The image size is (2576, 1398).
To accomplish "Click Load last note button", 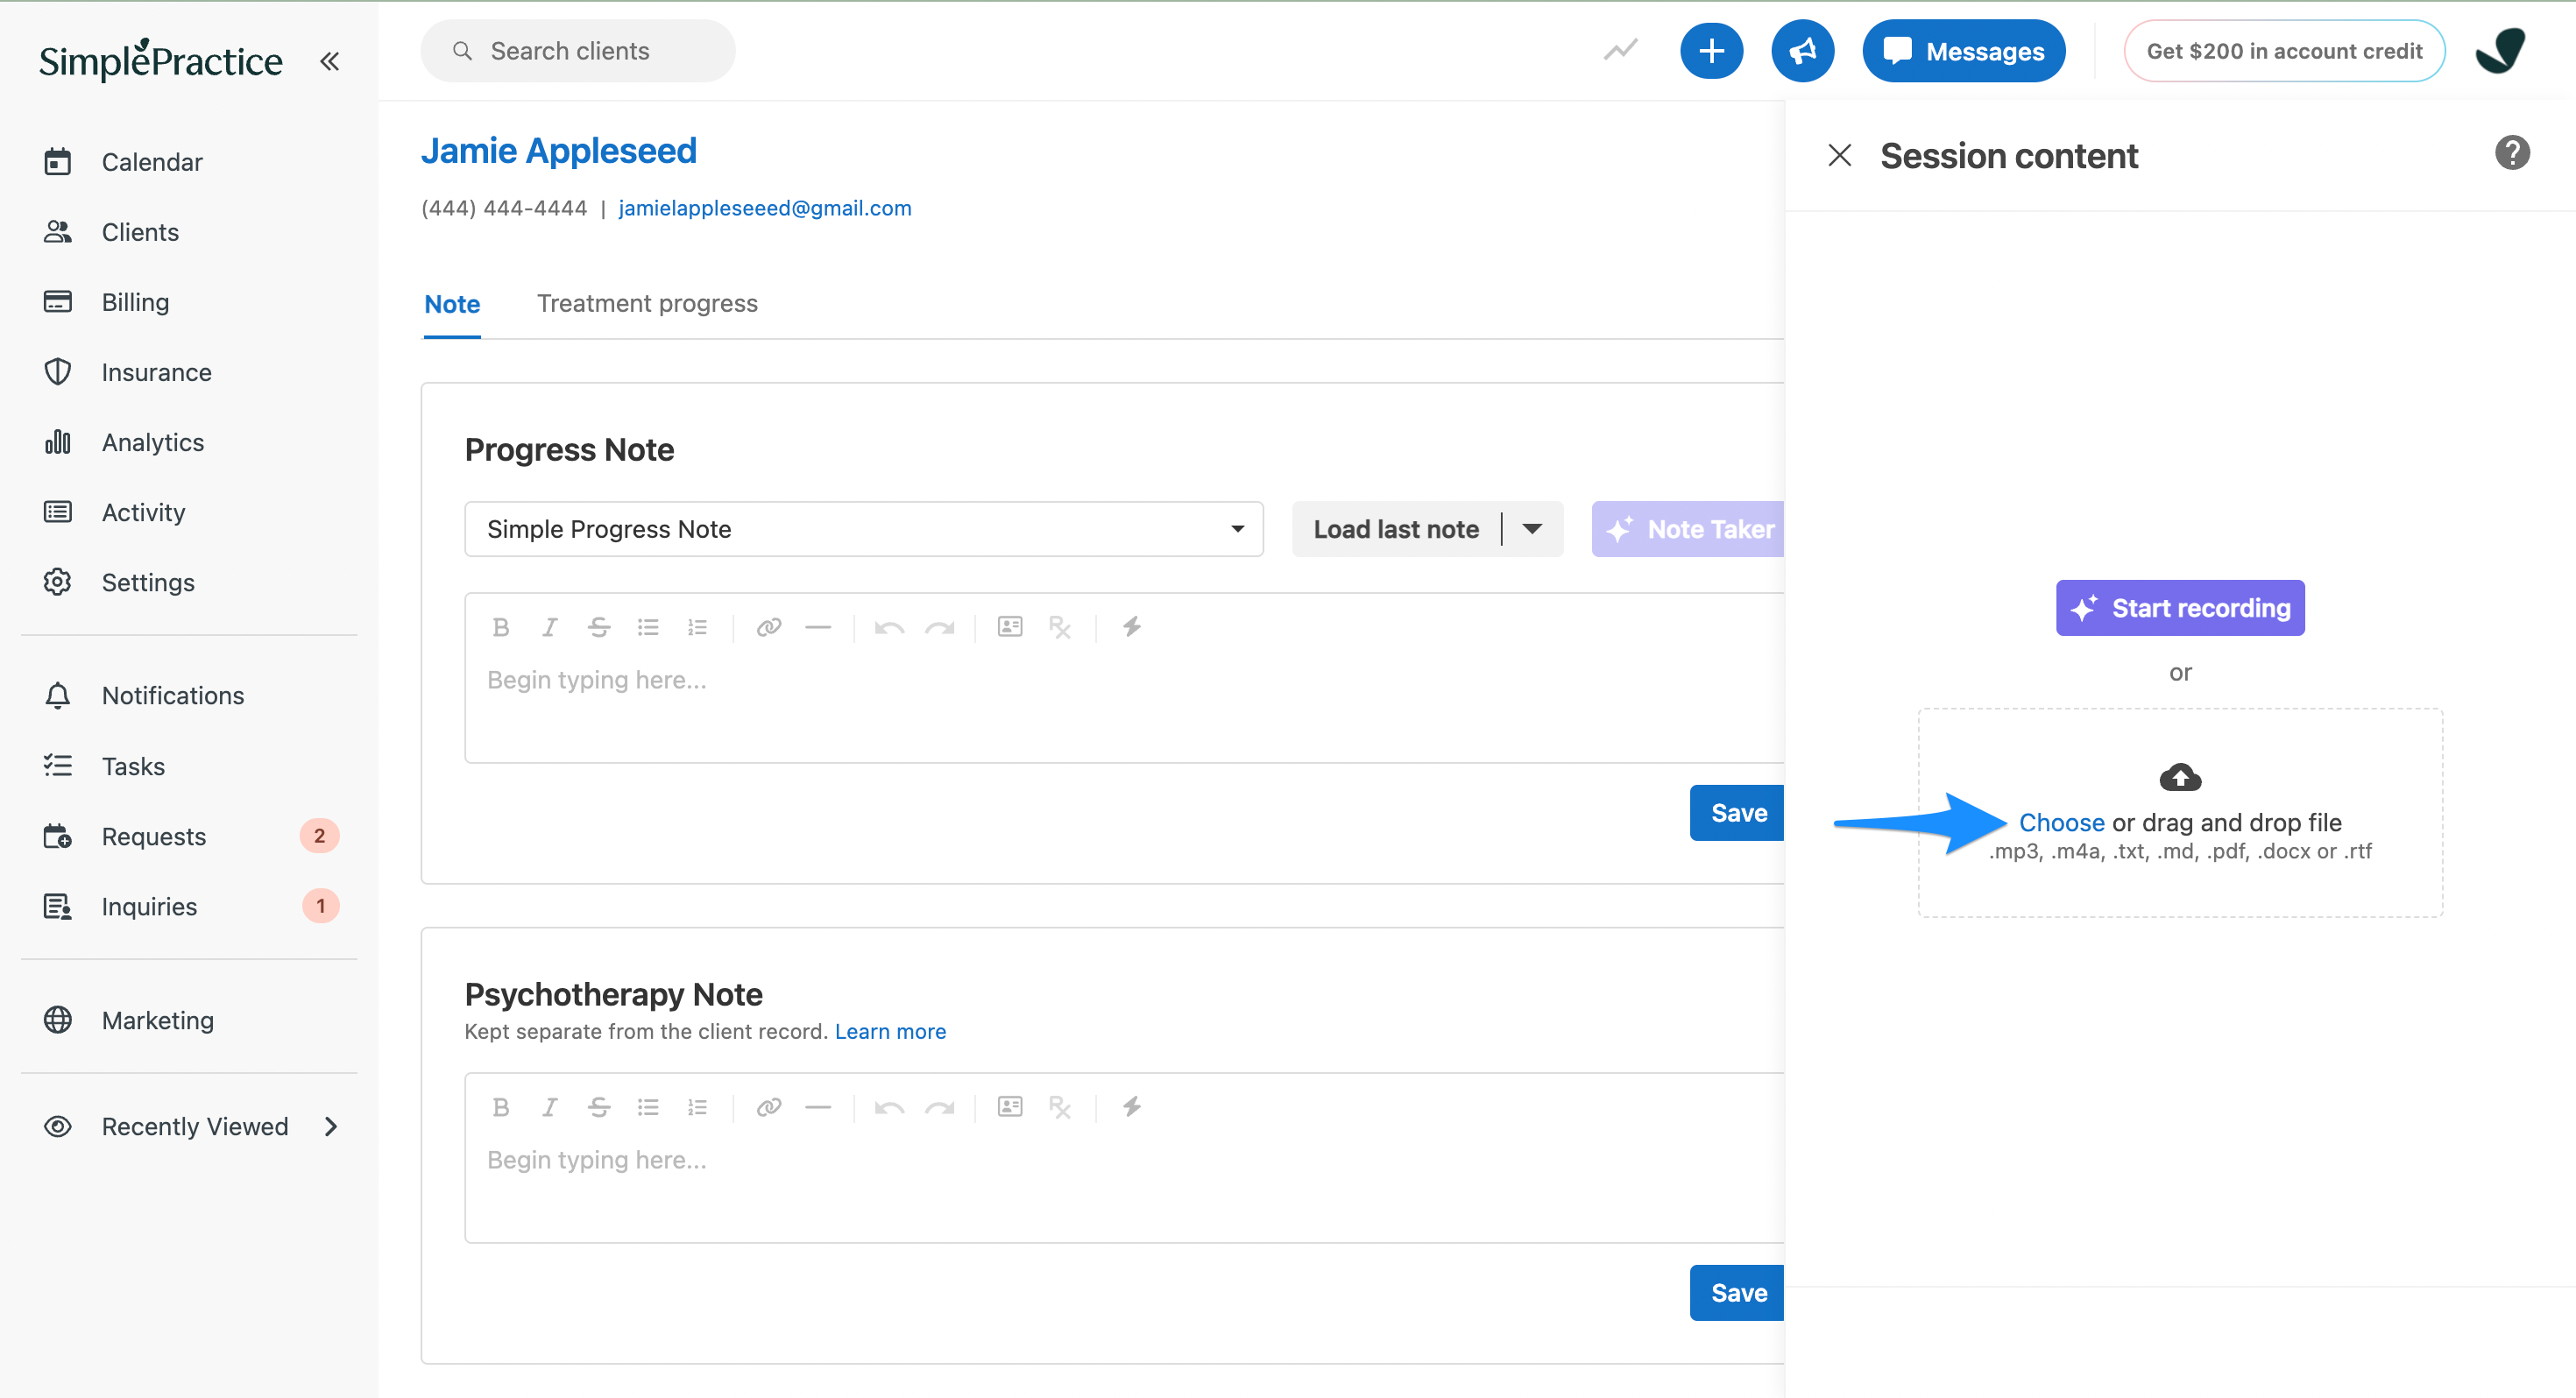I will 1396,529.
